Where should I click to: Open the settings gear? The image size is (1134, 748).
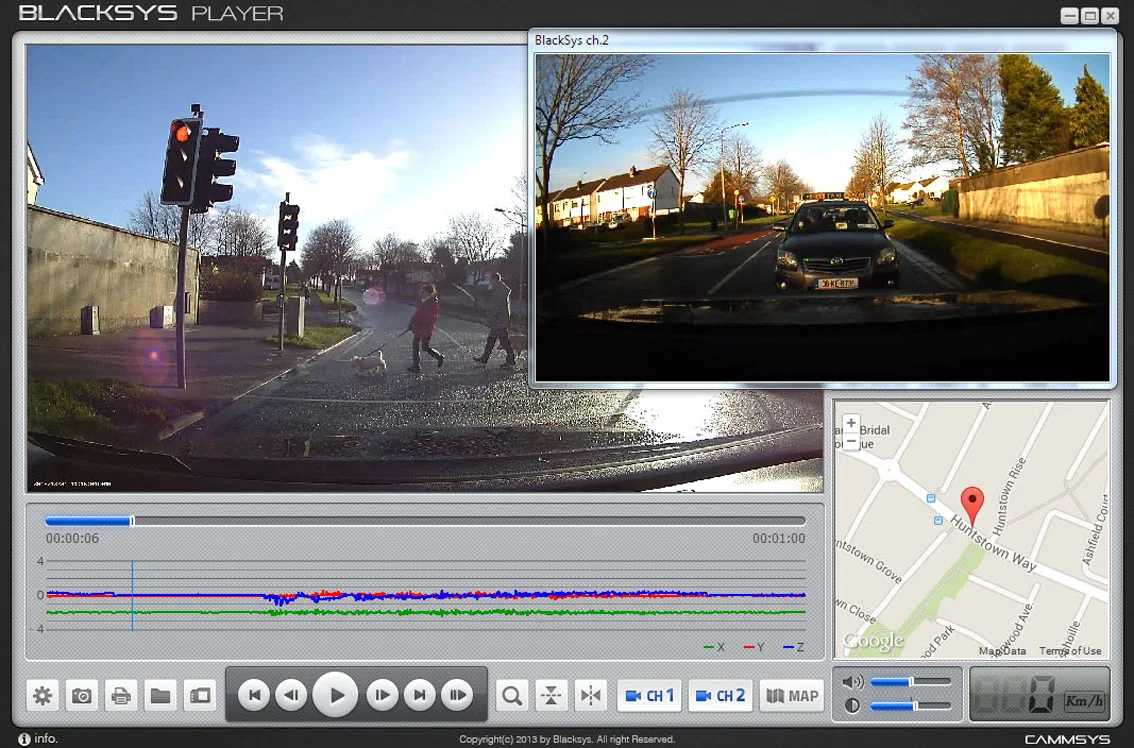[43, 696]
